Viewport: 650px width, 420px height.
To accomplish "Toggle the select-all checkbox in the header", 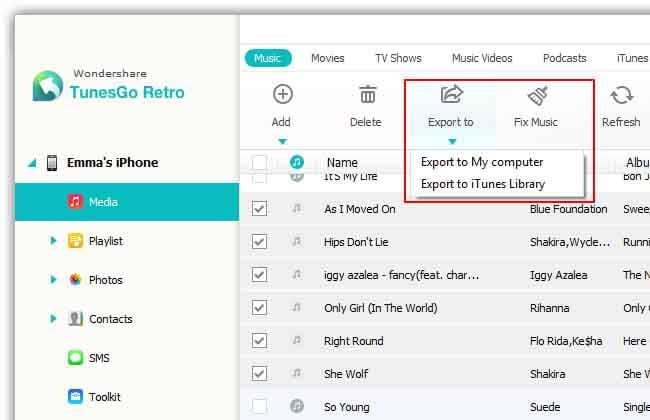I will [259, 162].
